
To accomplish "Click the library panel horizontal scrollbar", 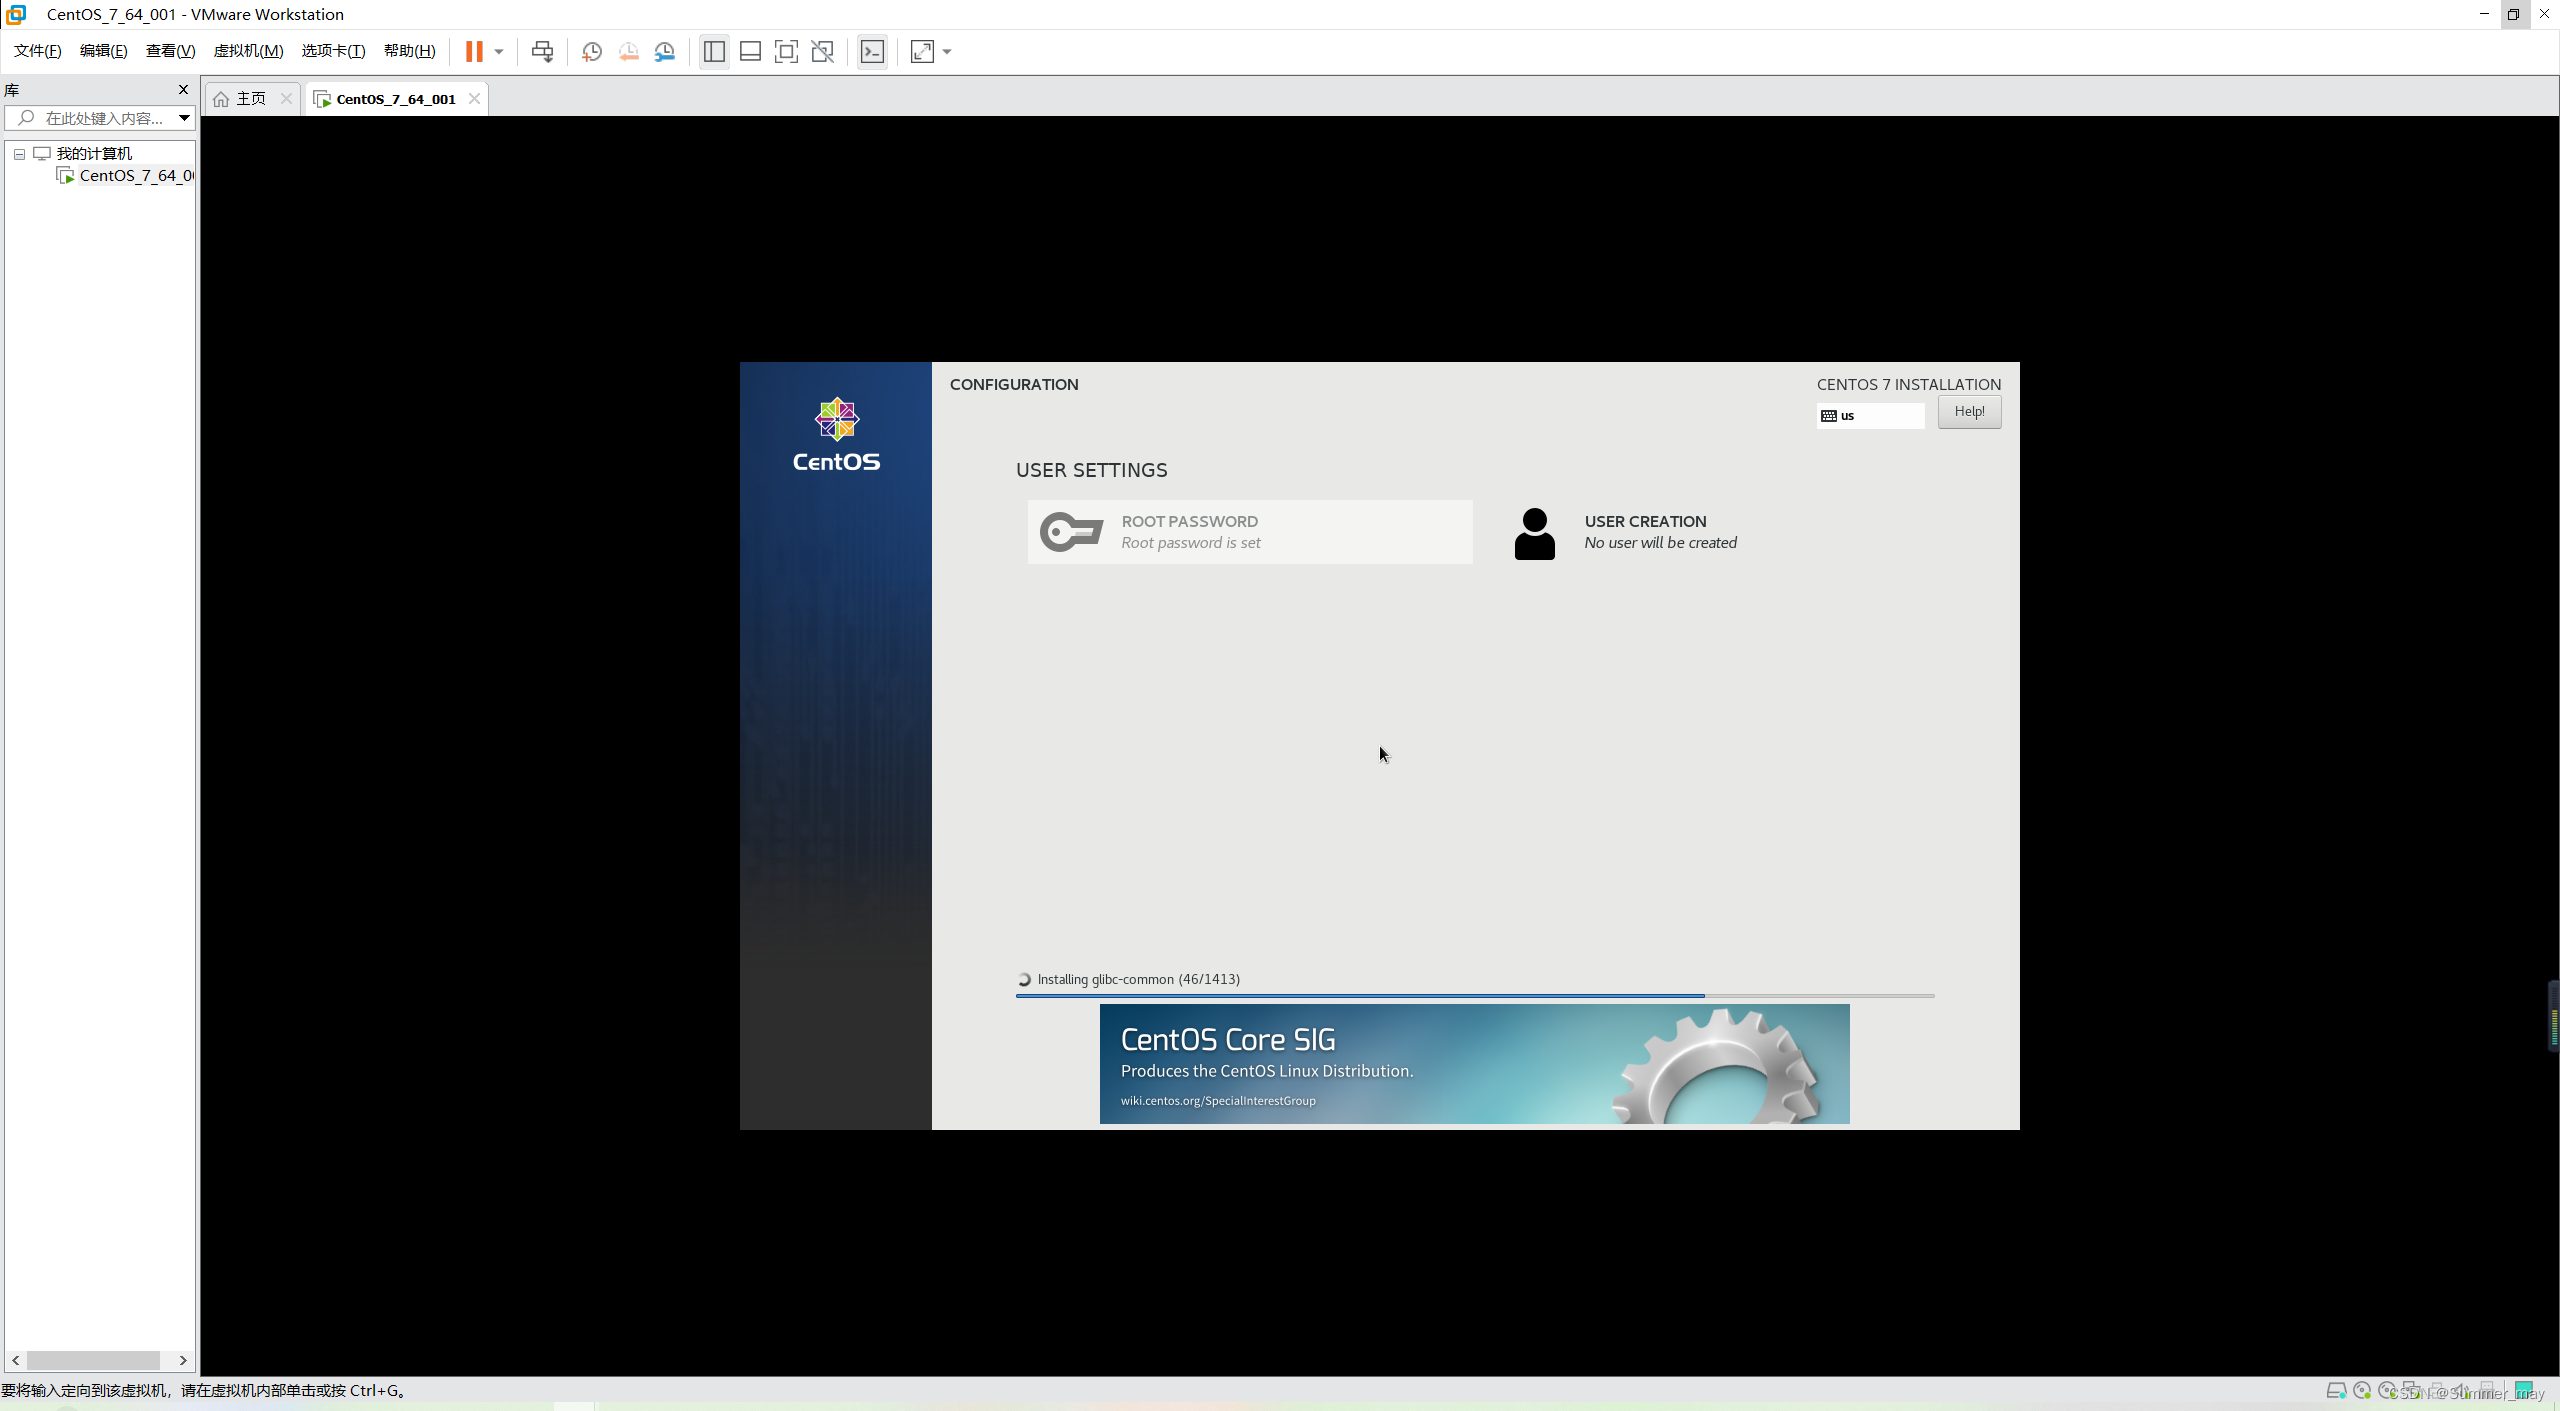I will point(93,1360).
